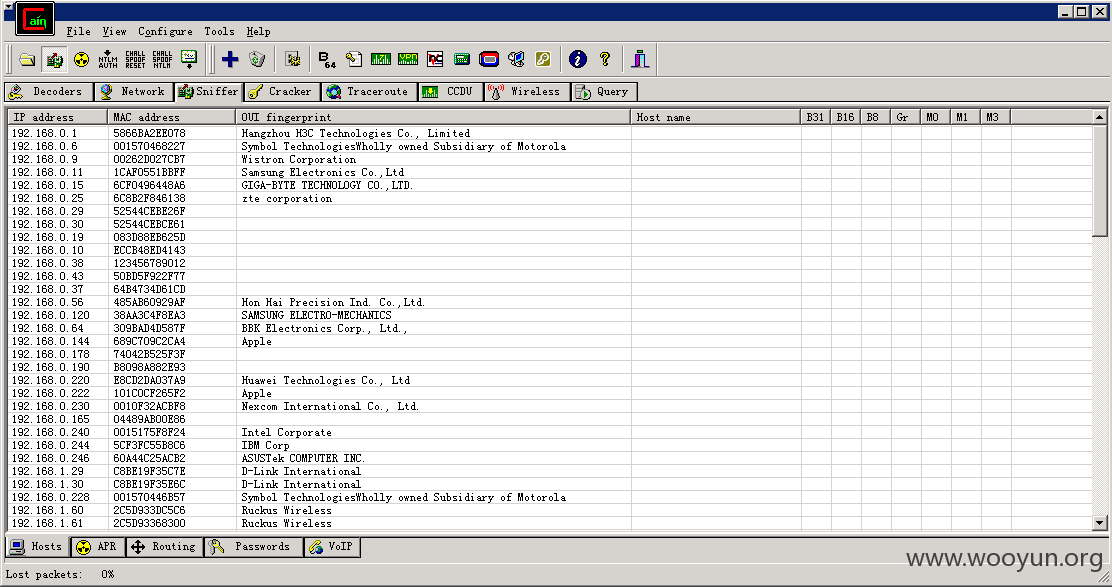This screenshot has height=587, width=1112.
Task: Switch to the Traceroute tab
Action: (x=369, y=91)
